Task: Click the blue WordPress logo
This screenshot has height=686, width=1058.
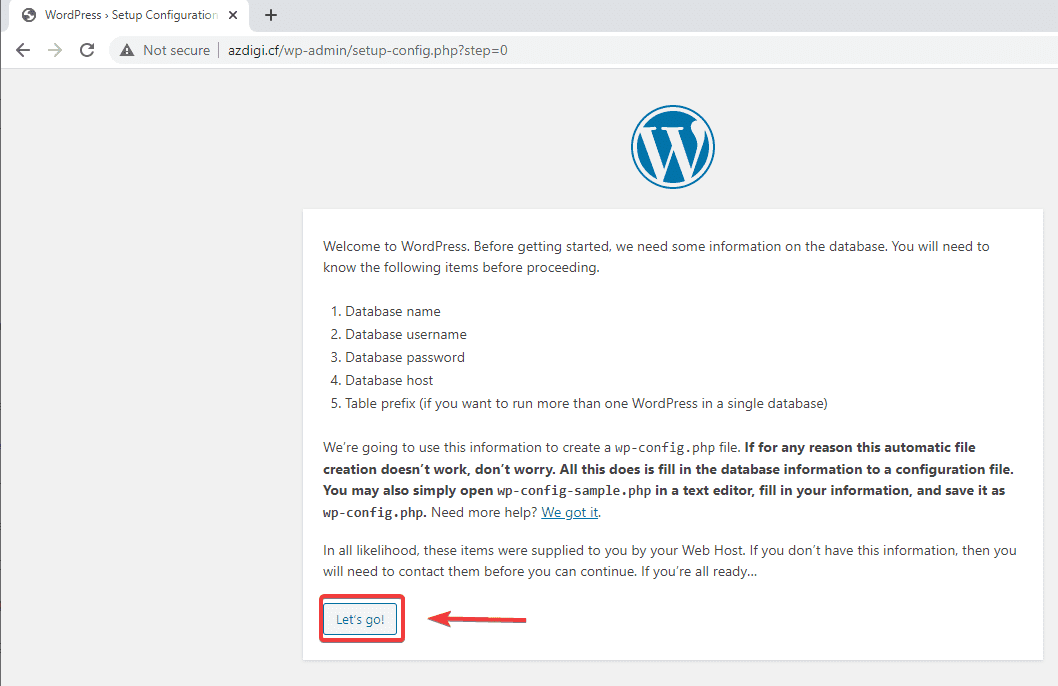Action: tap(672, 147)
